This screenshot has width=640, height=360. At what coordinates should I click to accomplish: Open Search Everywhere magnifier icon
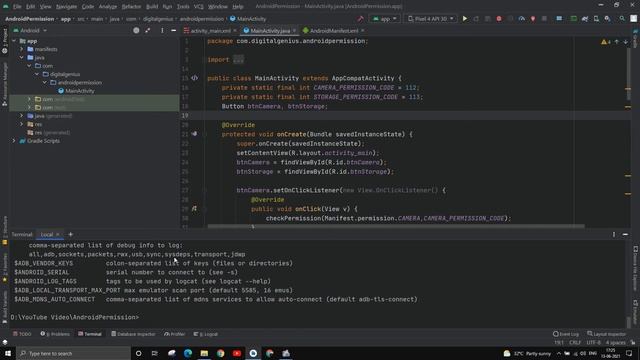coord(622,19)
